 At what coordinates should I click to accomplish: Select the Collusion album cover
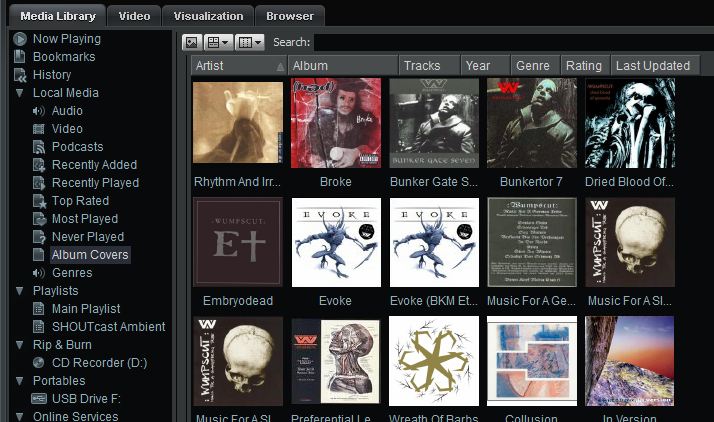point(532,361)
